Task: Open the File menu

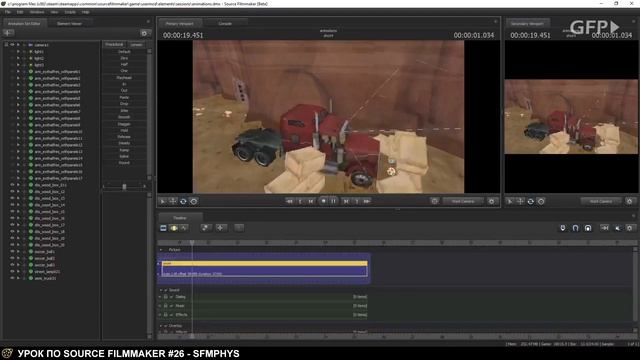Action: click(7, 12)
